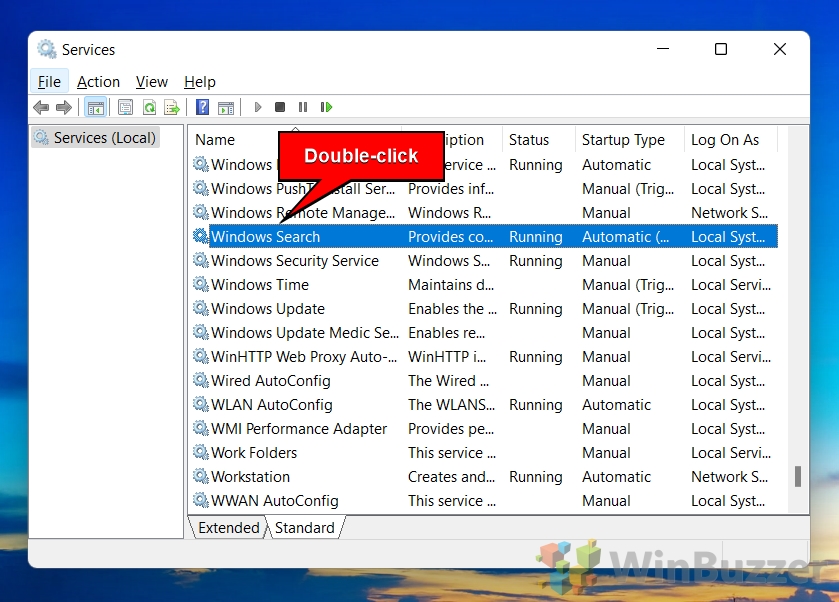Open the File menu
The image size is (839, 602).
click(x=49, y=82)
